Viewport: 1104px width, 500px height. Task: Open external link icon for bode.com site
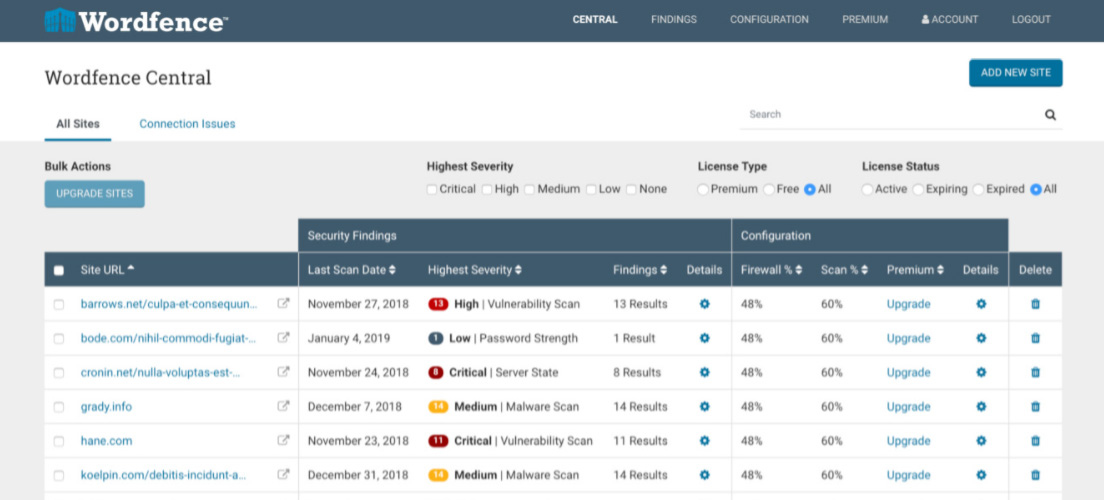click(283, 338)
